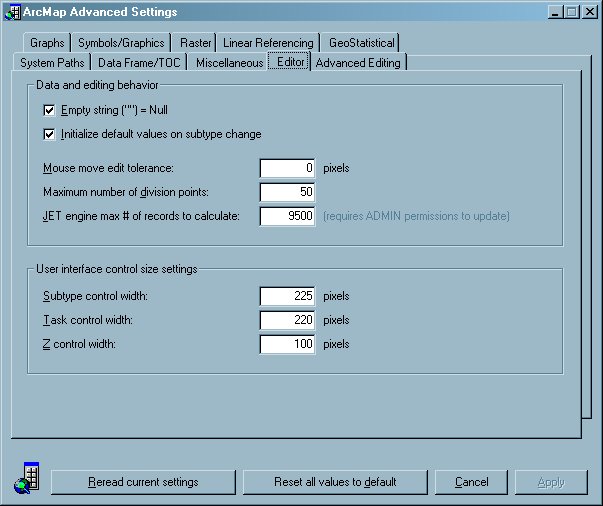Open the Symbols/Graphics tab
Screen dimensions: 603x506
pyautogui.click(x=121, y=43)
